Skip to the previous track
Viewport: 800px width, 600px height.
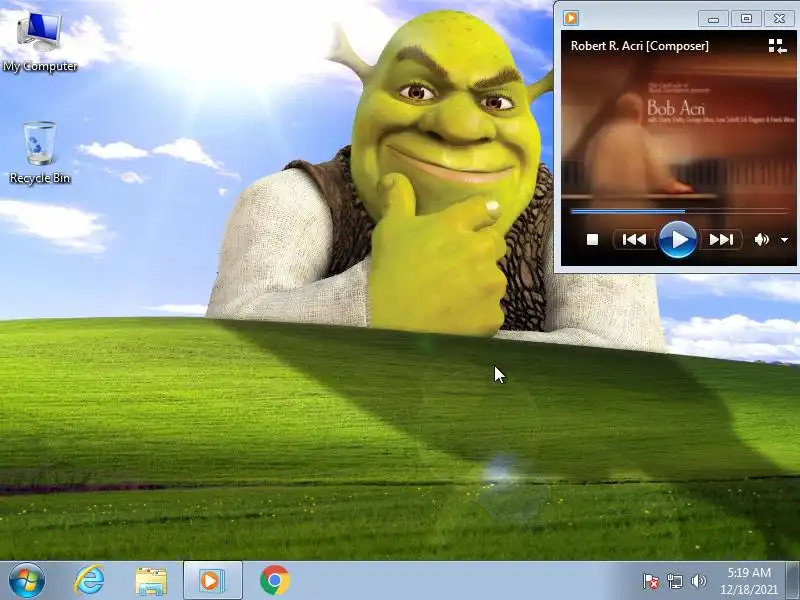click(x=634, y=239)
